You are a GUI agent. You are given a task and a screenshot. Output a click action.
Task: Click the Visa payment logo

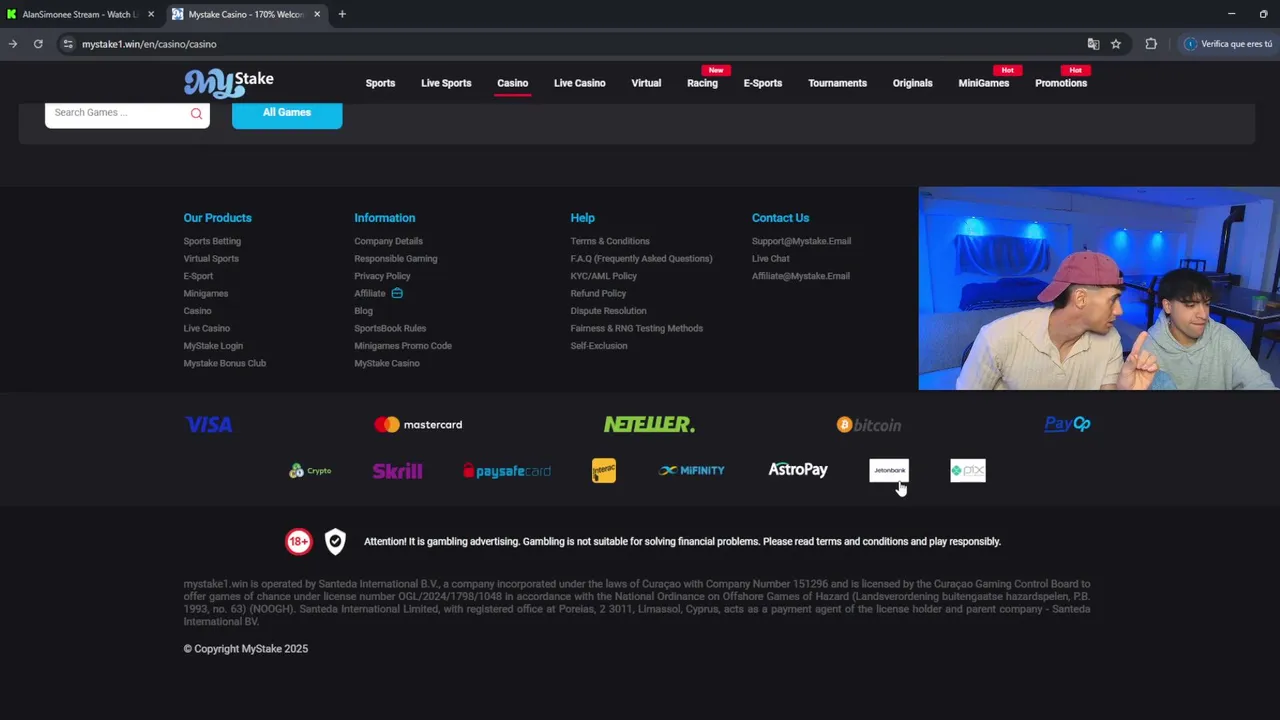pos(208,425)
